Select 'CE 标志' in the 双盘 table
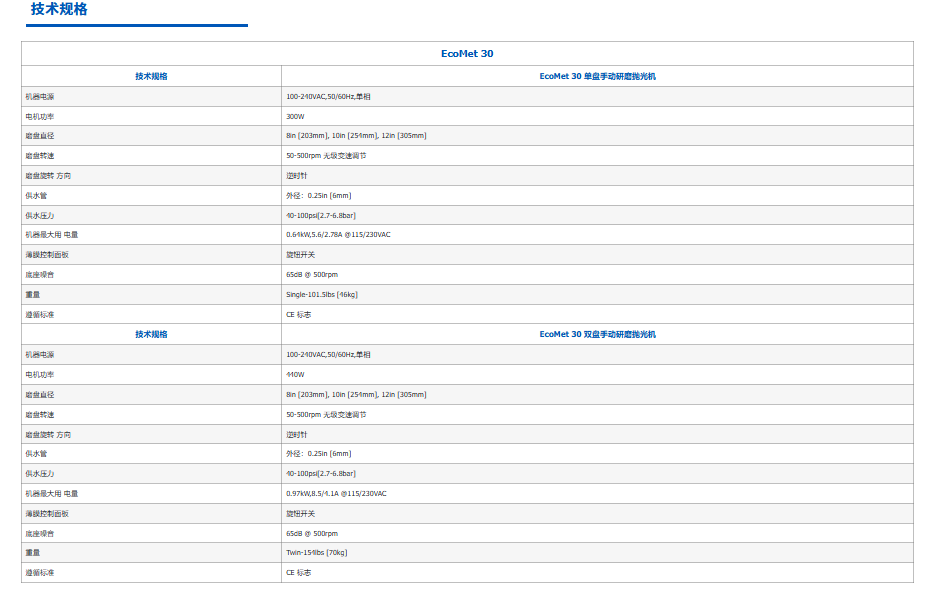941x596 pixels. (298, 573)
